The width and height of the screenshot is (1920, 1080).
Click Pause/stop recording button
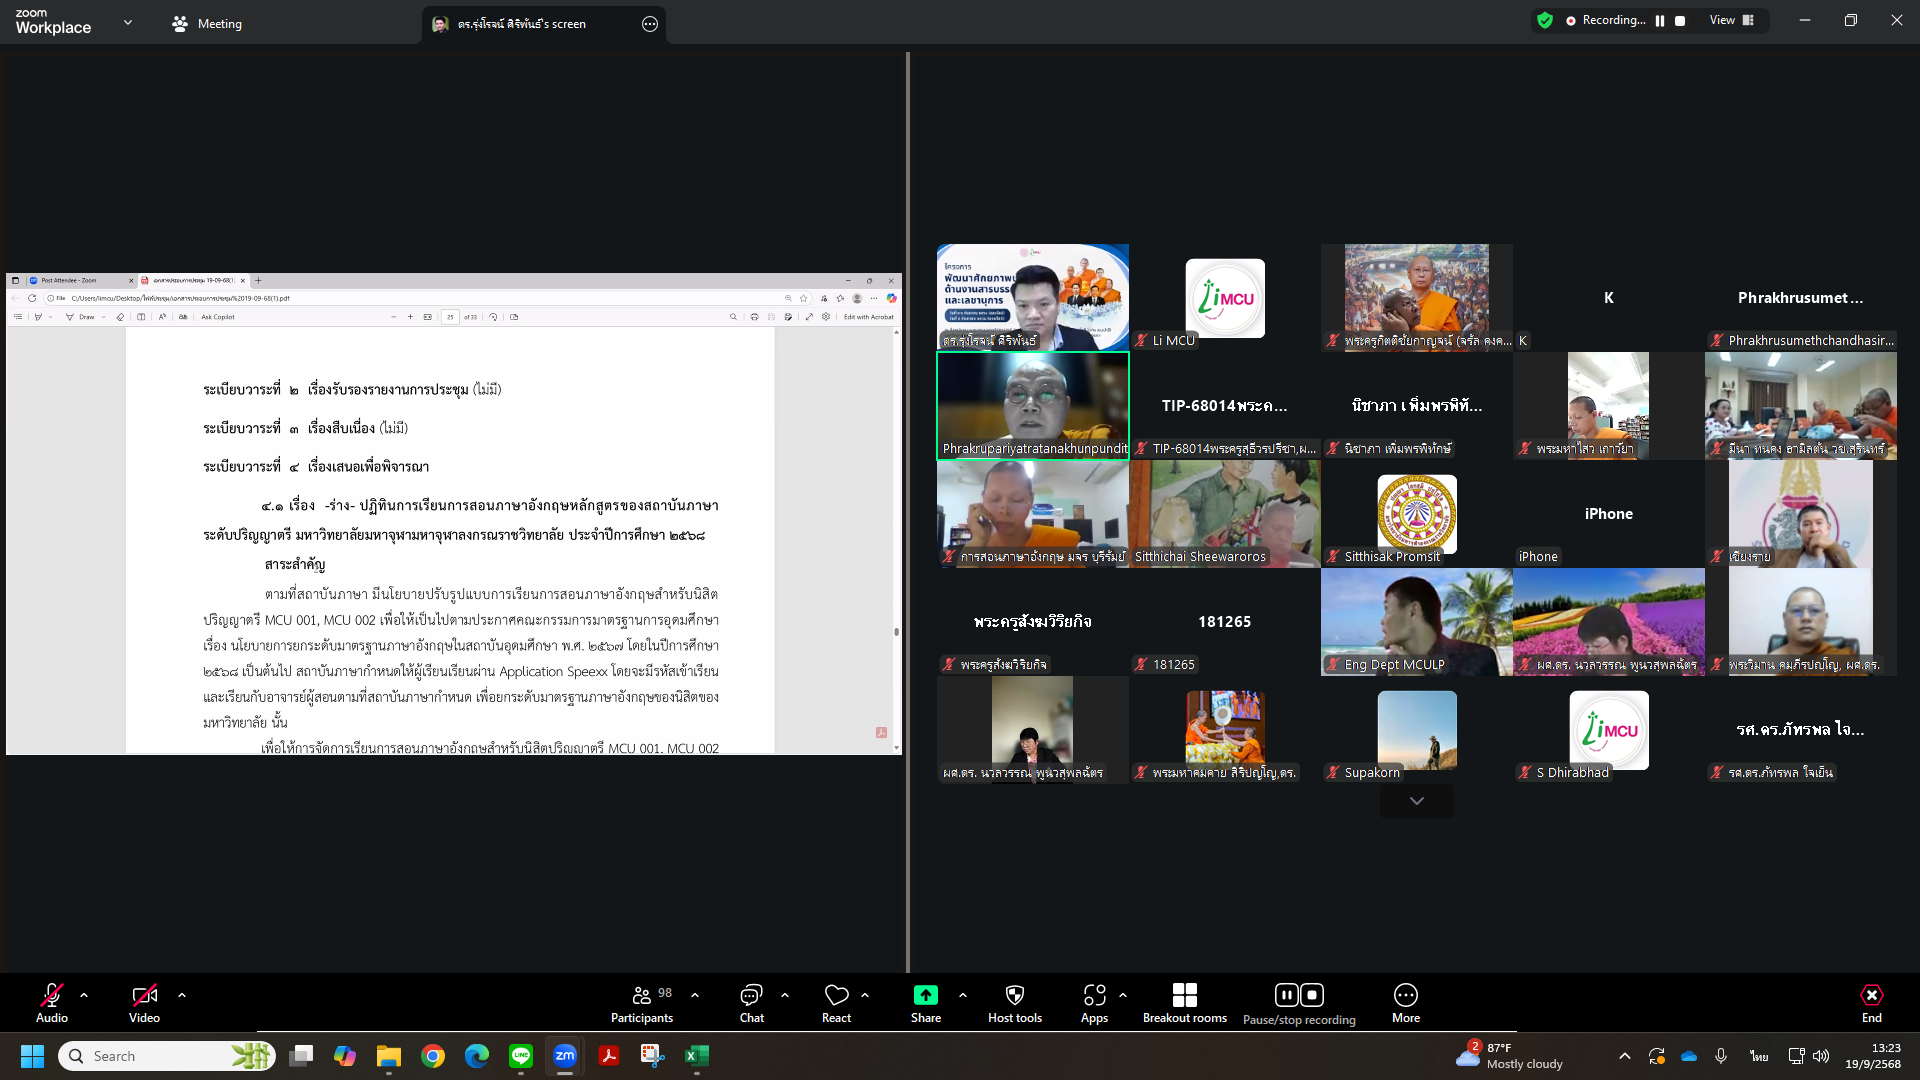1299,1003
